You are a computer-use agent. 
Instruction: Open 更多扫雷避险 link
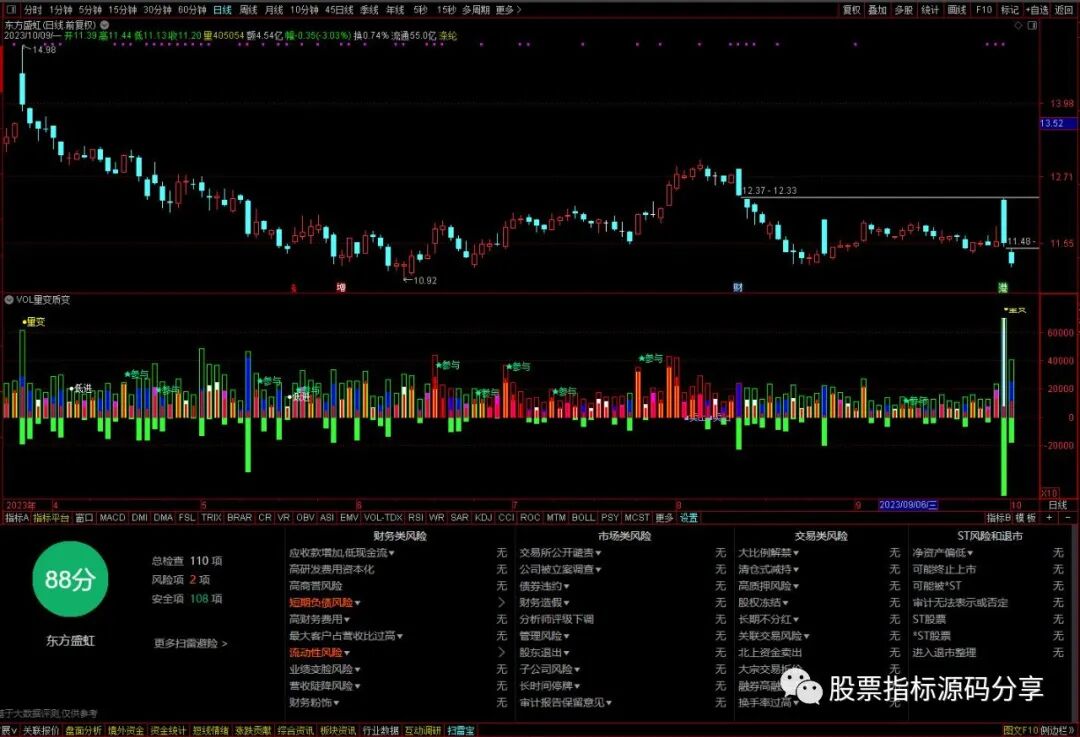tap(190, 643)
